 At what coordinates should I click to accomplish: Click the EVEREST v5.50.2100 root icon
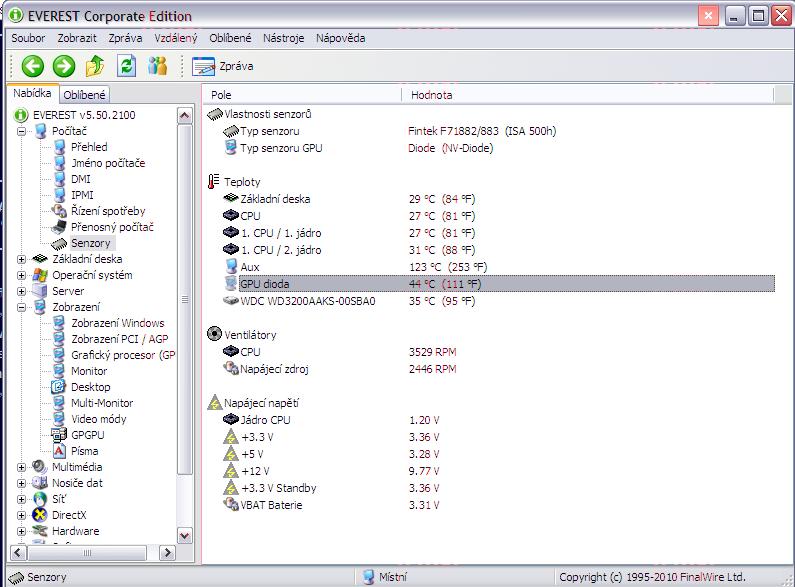(21, 115)
